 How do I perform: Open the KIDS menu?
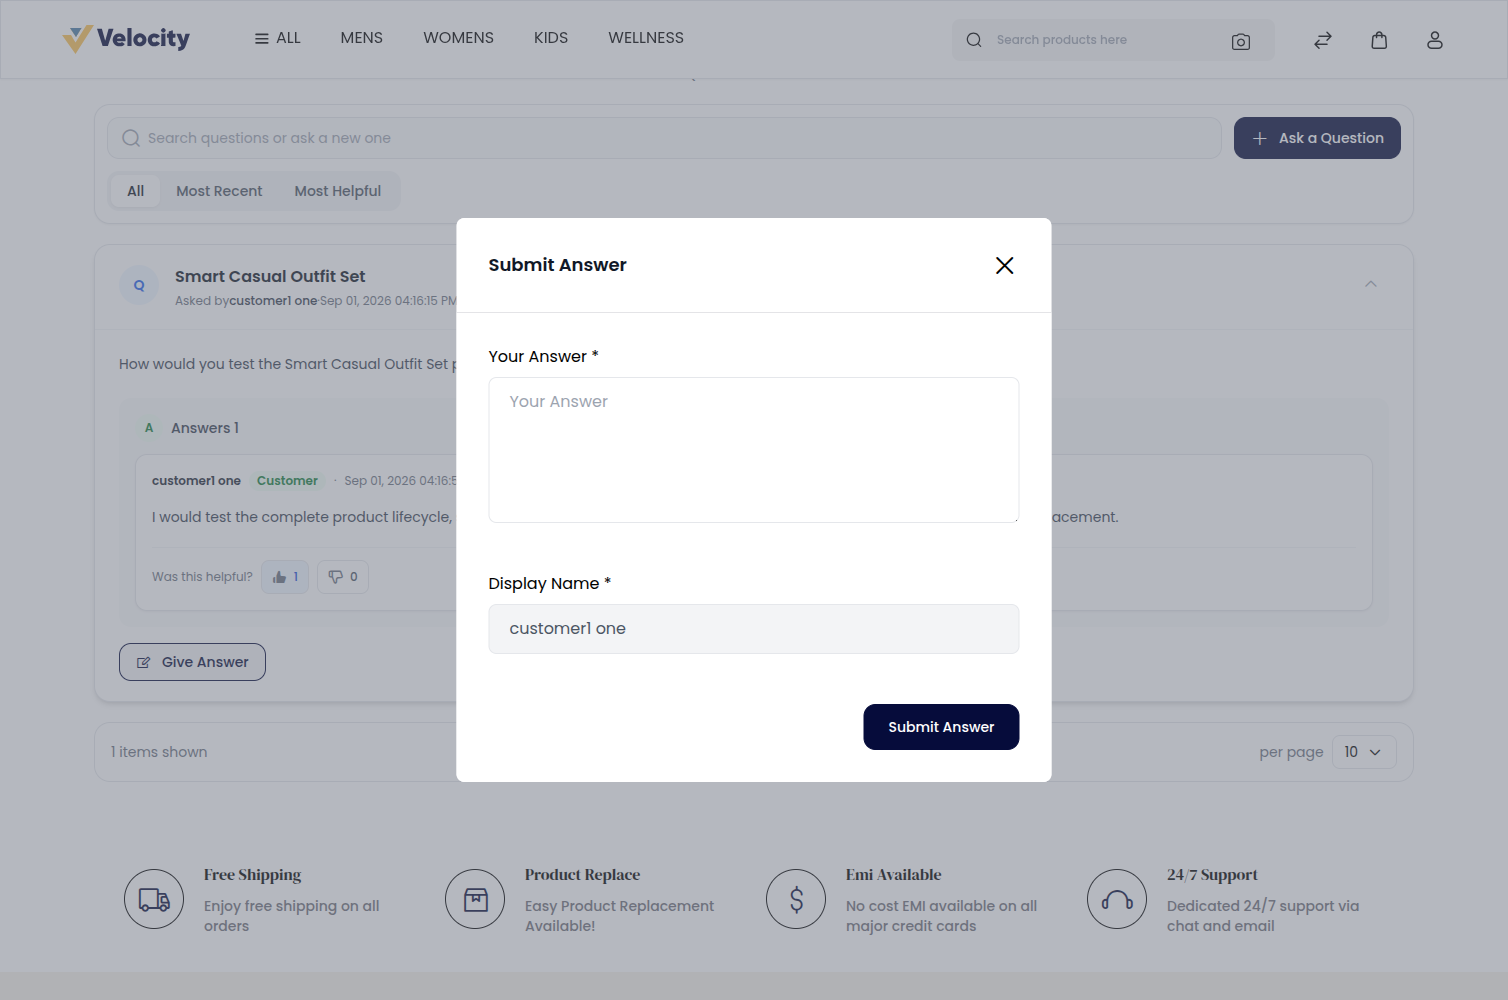(x=551, y=38)
